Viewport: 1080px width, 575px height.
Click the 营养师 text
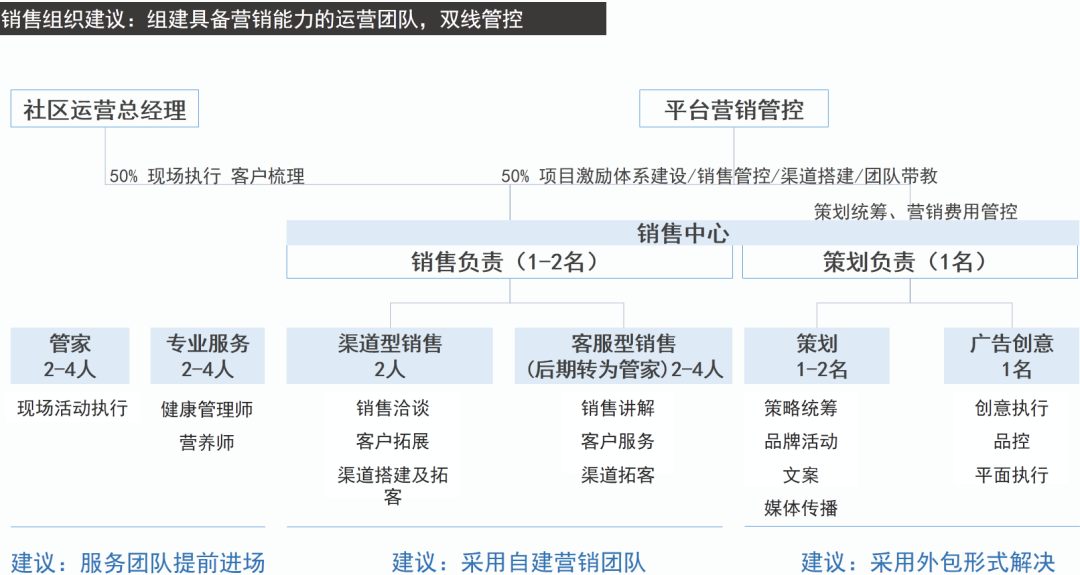click(x=207, y=442)
